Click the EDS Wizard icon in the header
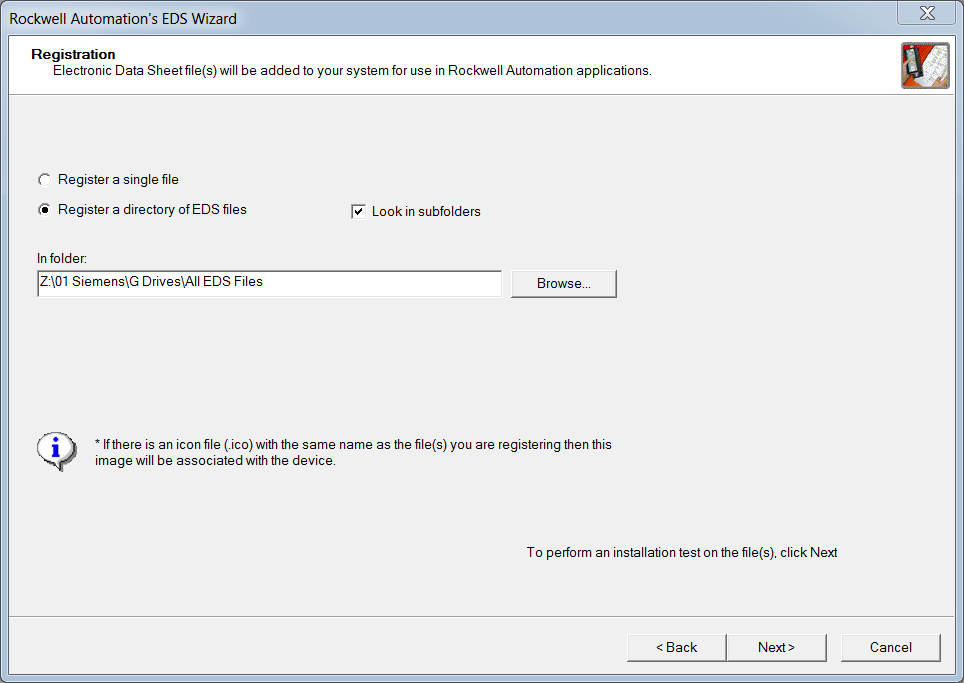Image resolution: width=964 pixels, height=683 pixels. [924, 66]
